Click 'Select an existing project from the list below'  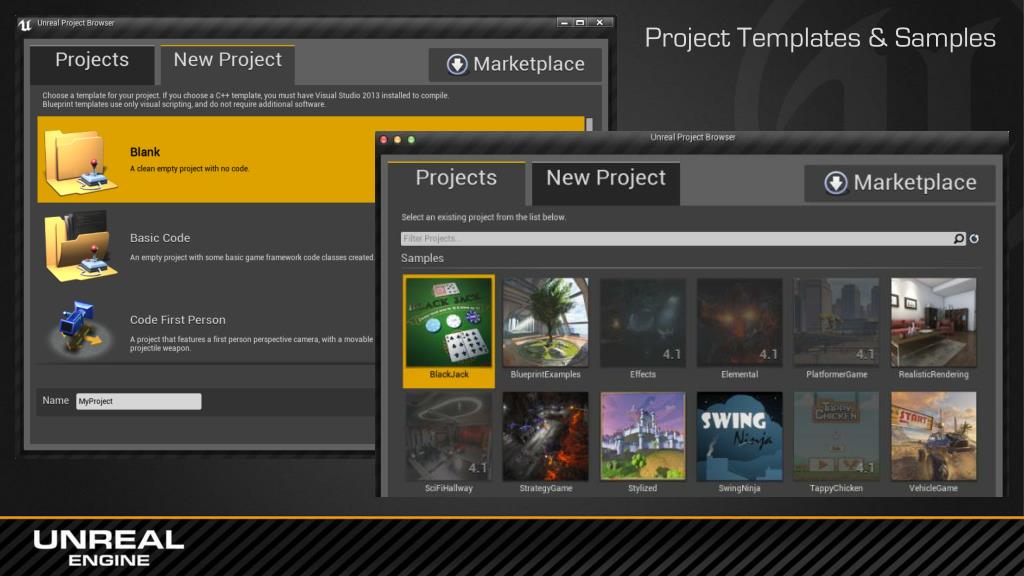[x=483, y=217]
